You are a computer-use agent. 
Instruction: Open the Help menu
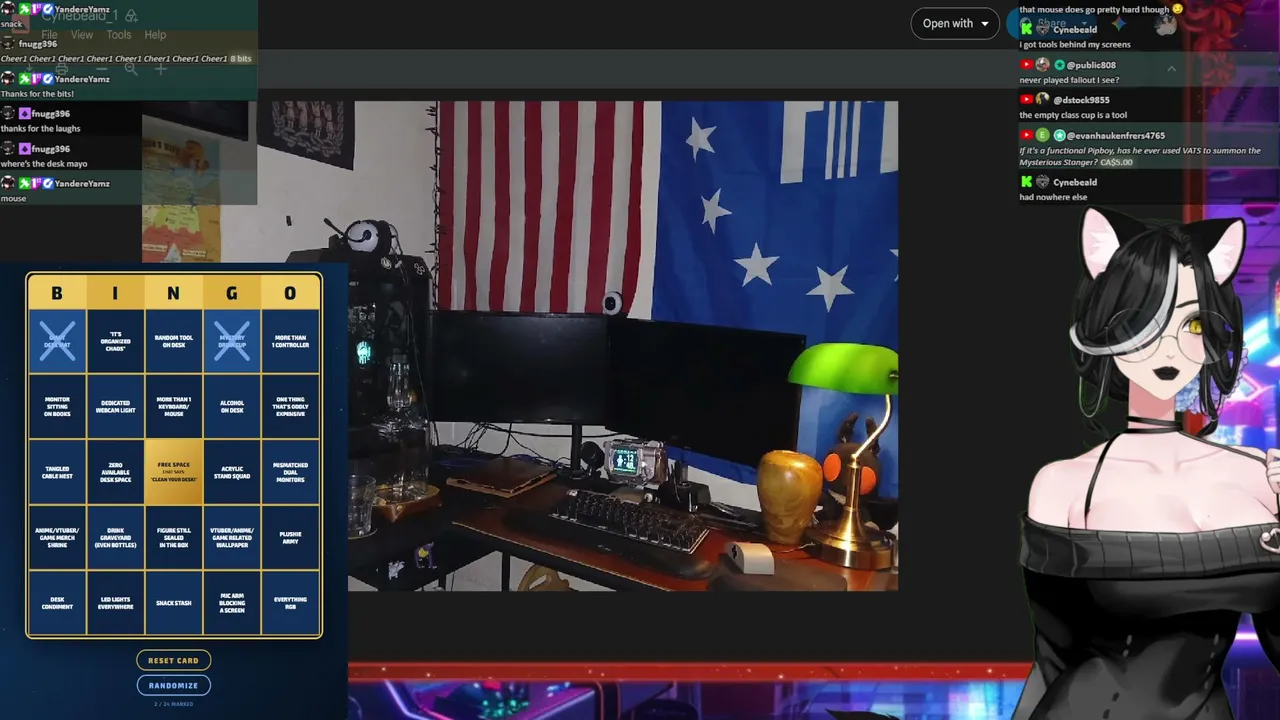coord(155,35)
